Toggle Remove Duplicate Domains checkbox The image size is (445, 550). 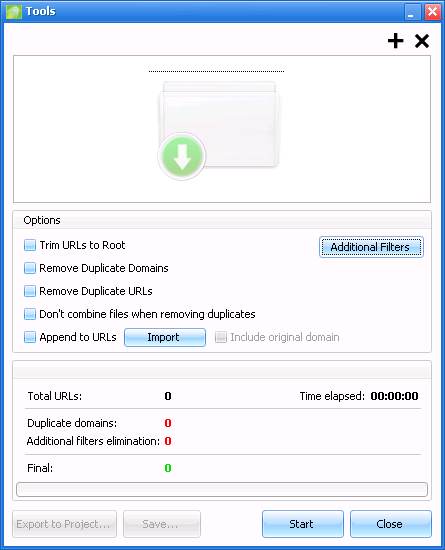[x=30, y=268]
